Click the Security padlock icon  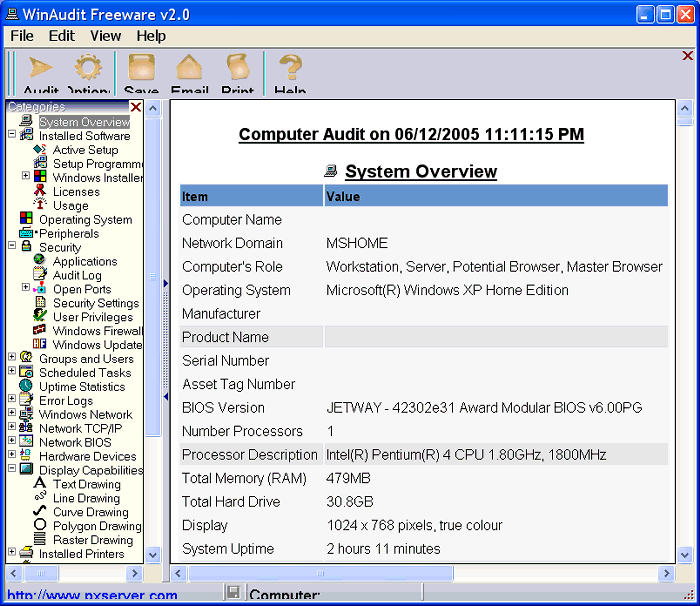[x=26, y=247]
